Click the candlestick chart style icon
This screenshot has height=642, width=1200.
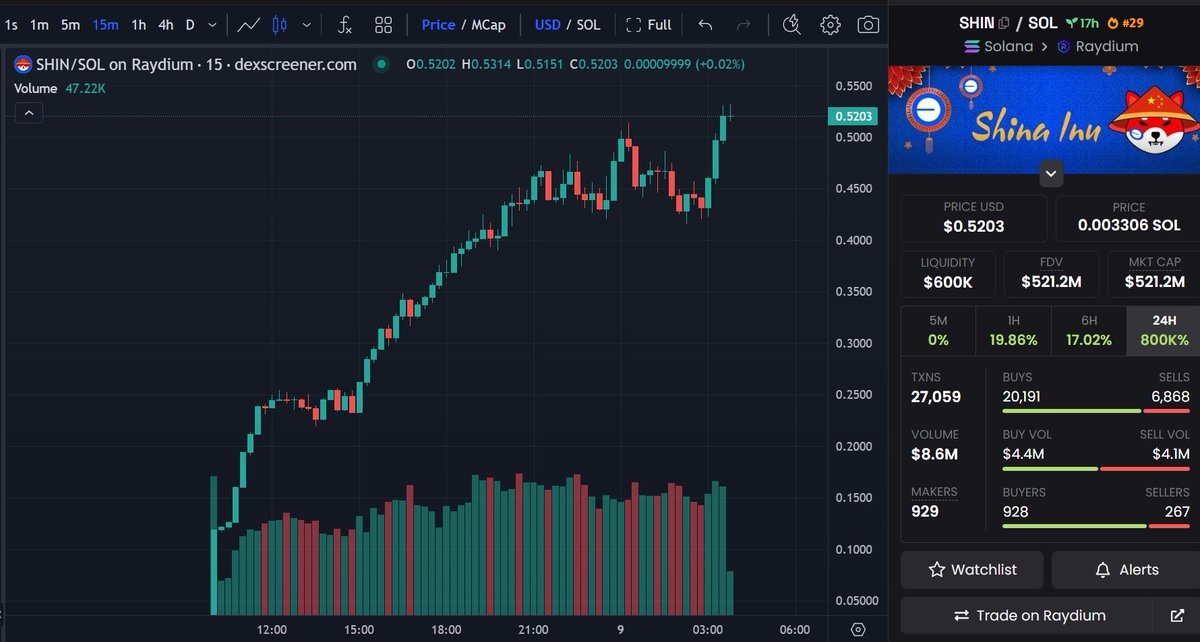coord(279,25)
